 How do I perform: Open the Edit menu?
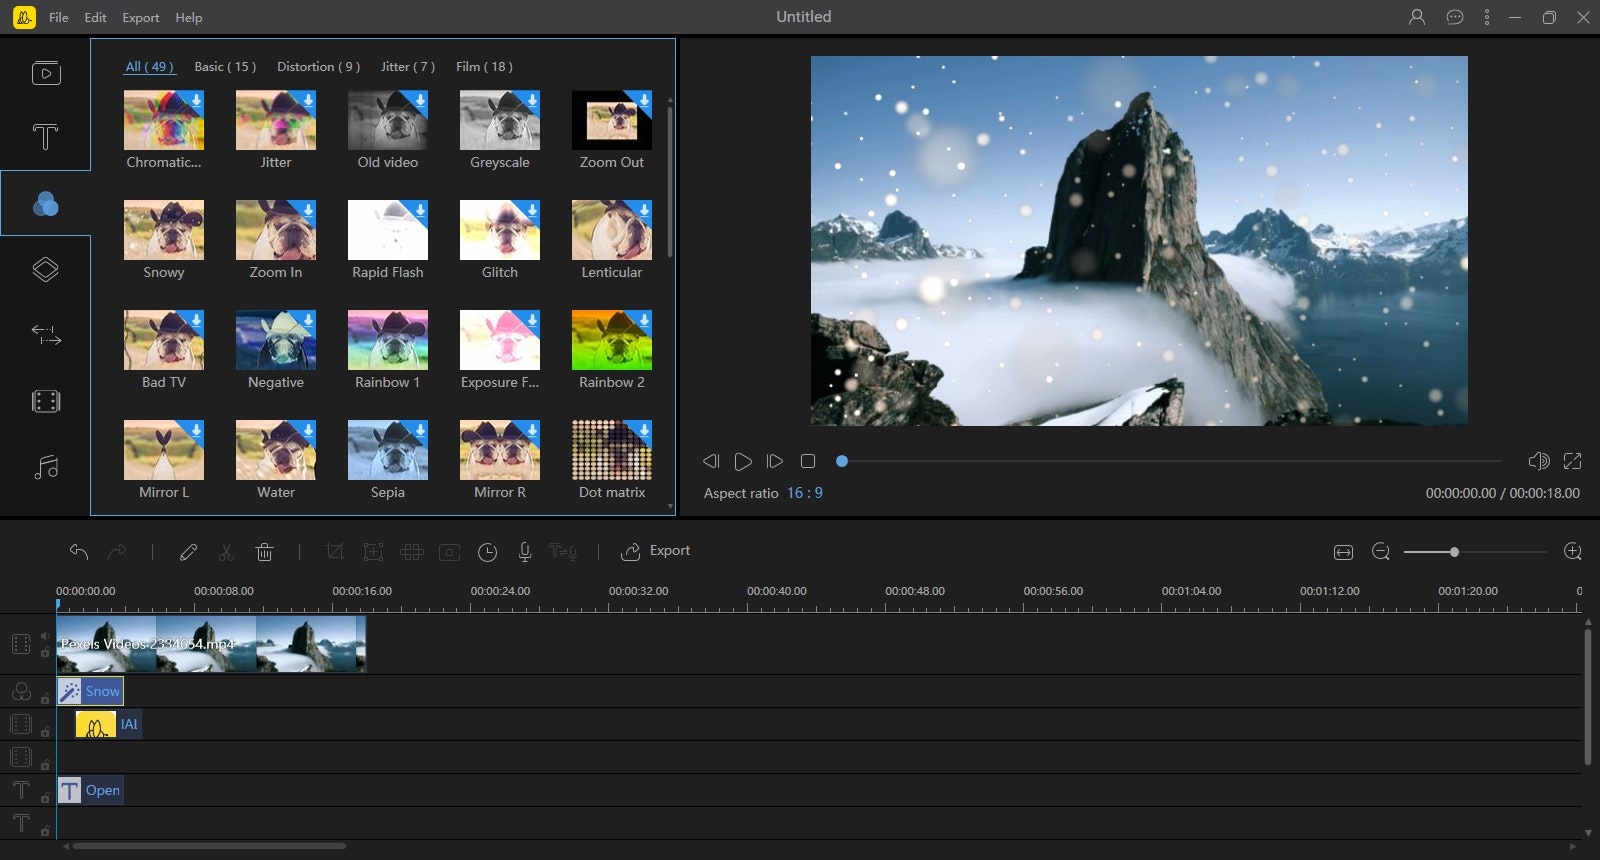click(x=95, y=17)
